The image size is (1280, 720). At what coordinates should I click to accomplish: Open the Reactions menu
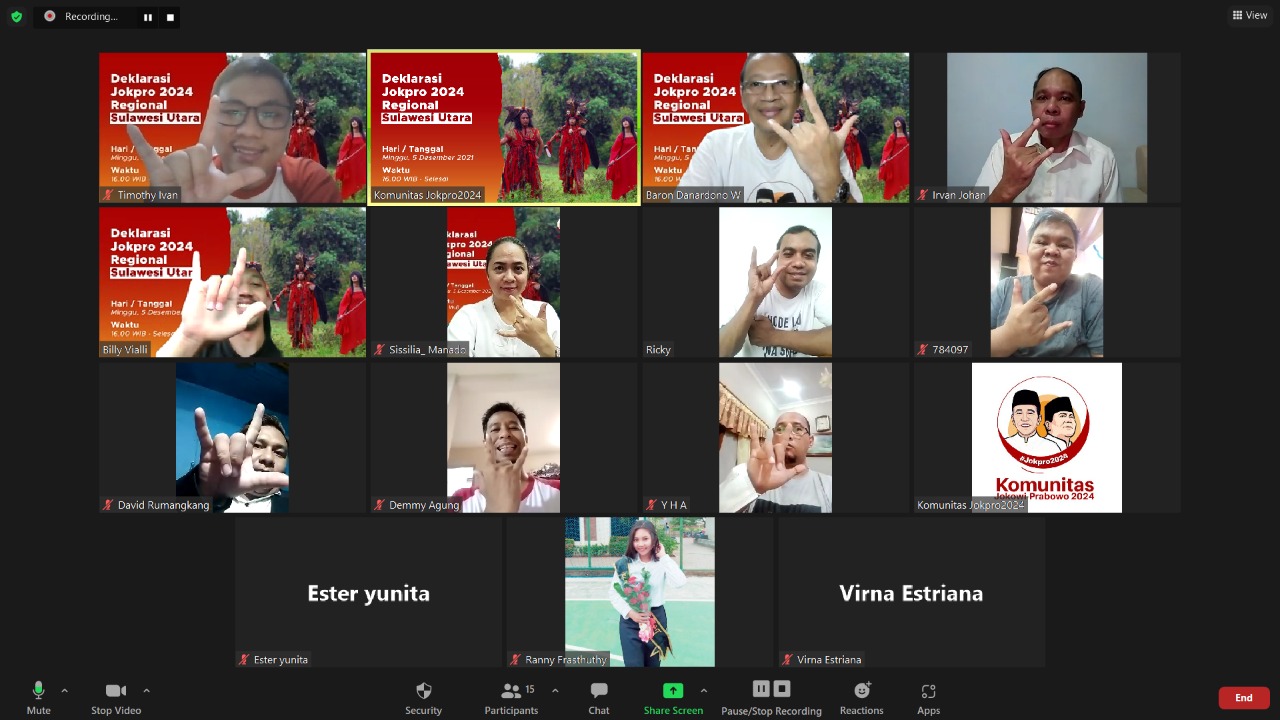click(861, 691)
